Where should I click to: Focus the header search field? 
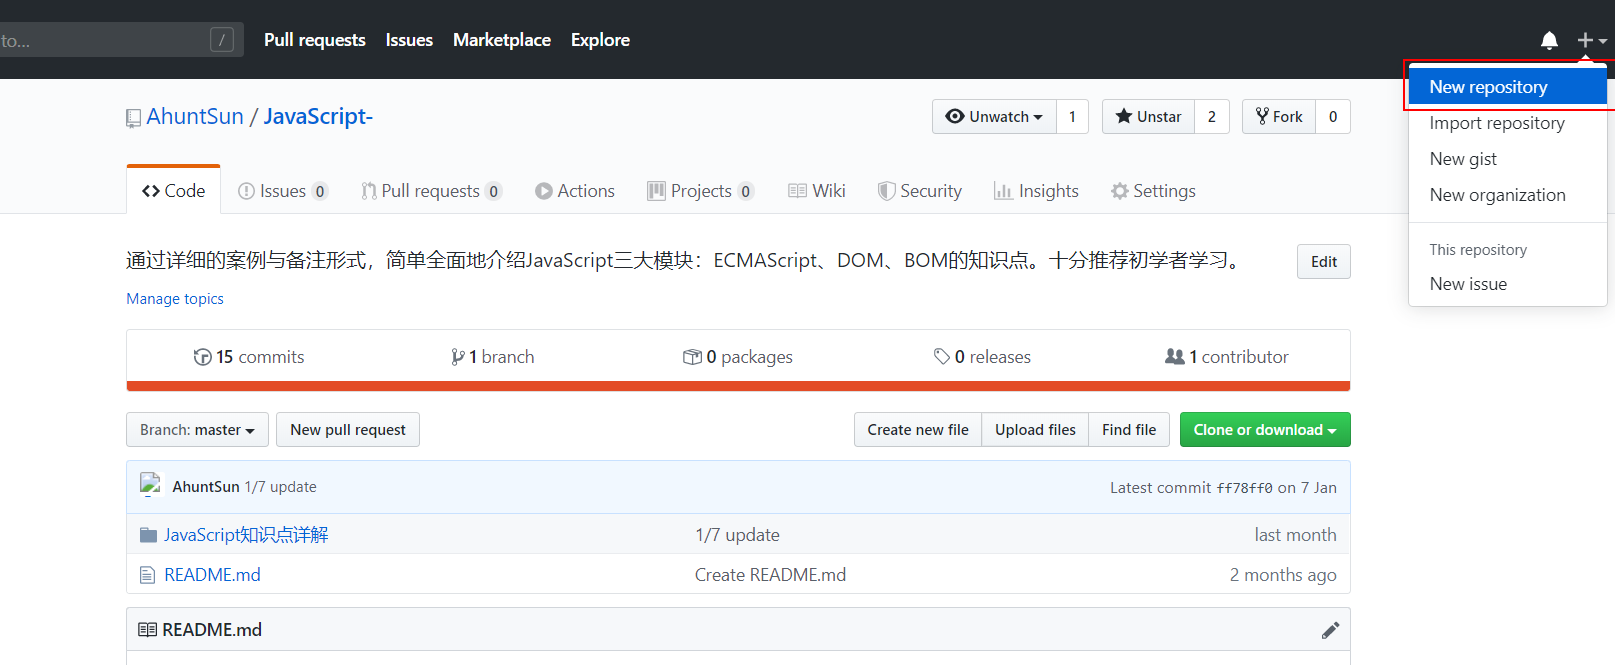[120, 40]
